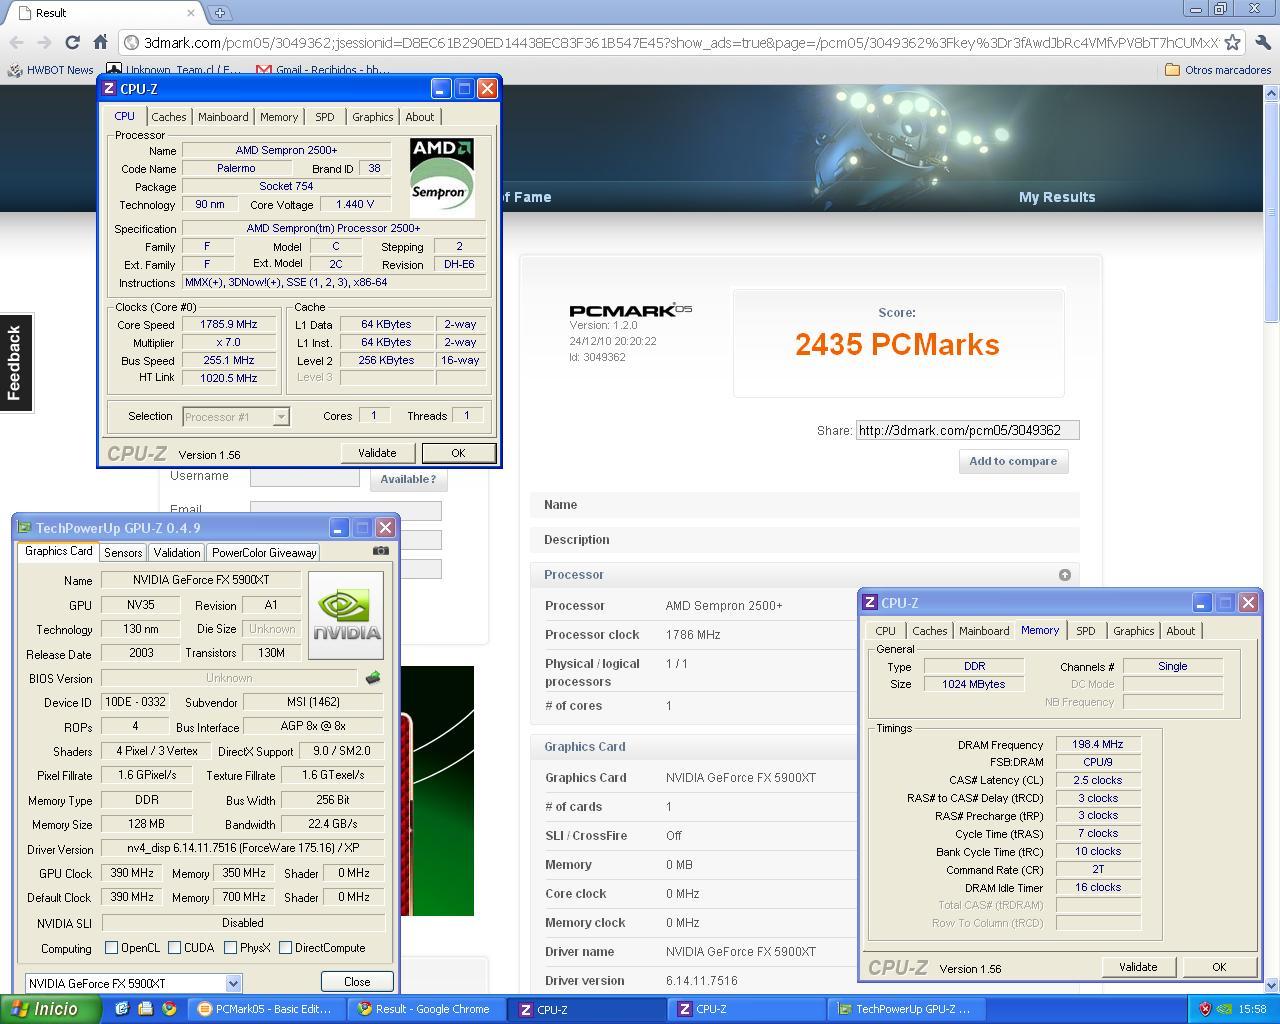This screenshot has height=1024, width=1280.
Task: Take GPU-Z screenshot with camera icon
Action: click(381, 551)
